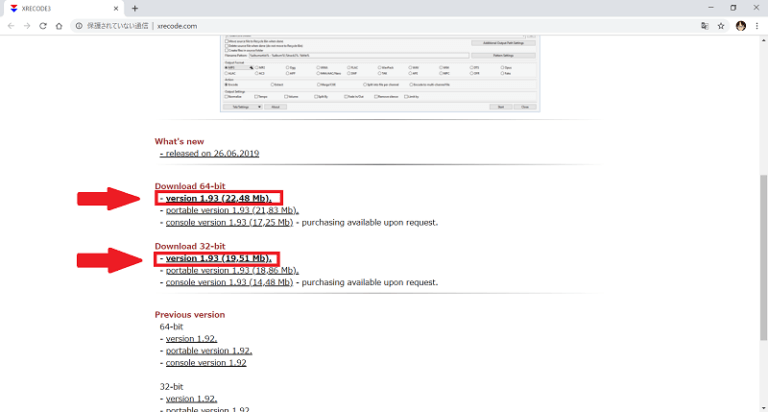Download 32-bit version 1.93 (19,51 Mb)

(x=219, y=258)
